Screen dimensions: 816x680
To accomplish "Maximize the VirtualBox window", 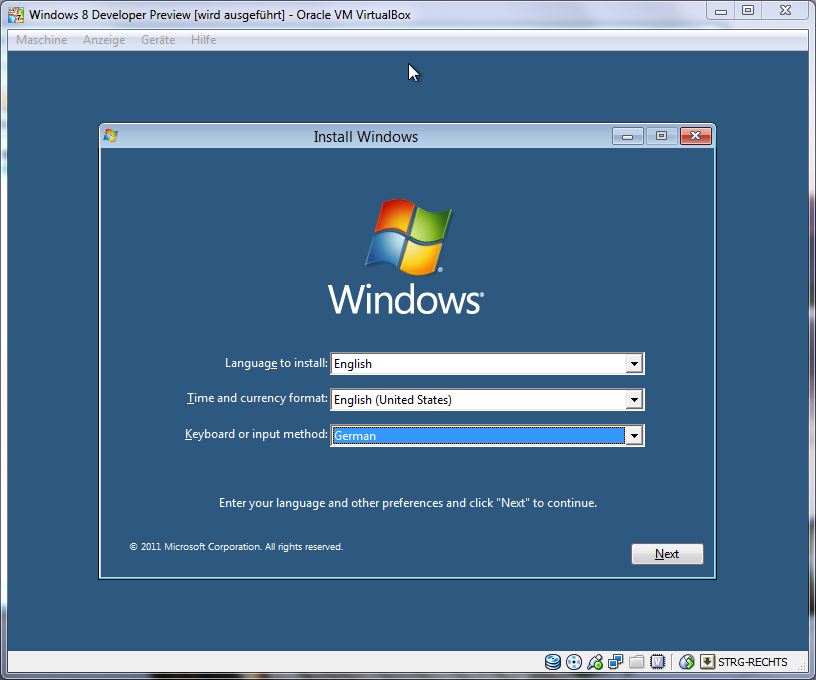I will [x=748, y=11].
